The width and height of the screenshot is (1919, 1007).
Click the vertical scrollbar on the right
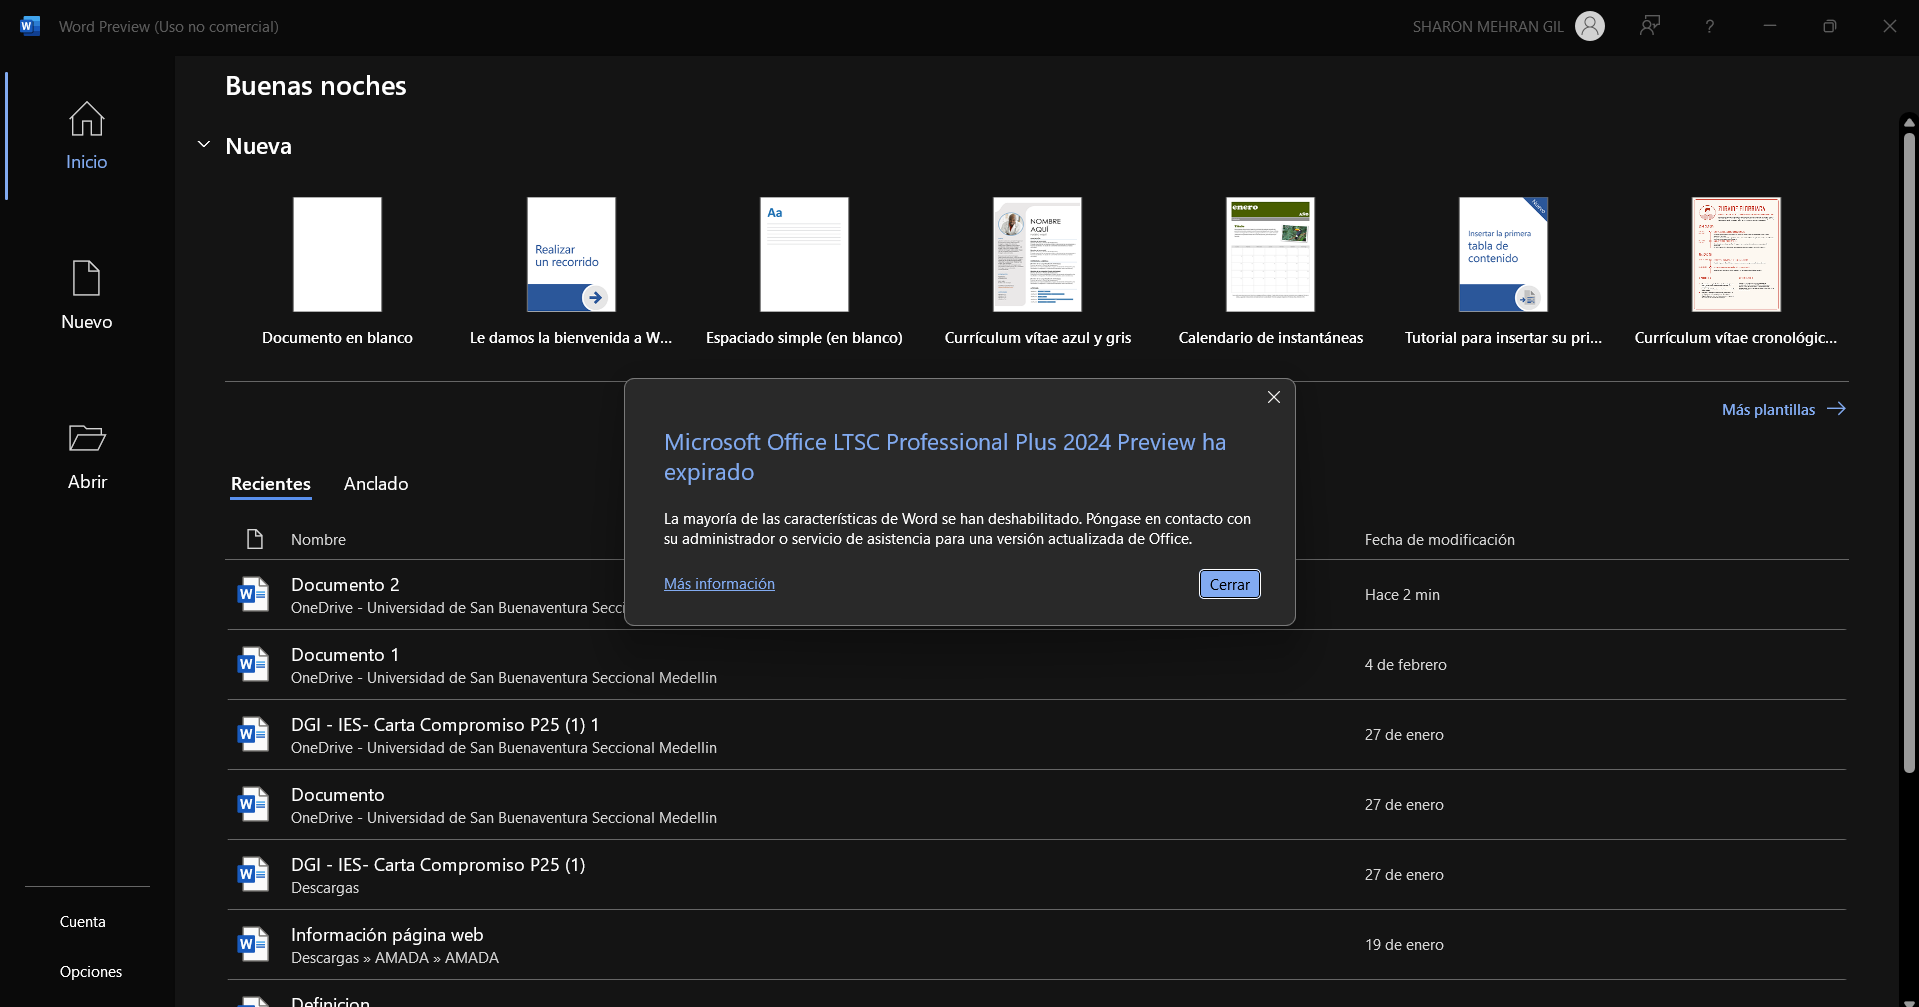point(1909,453)
